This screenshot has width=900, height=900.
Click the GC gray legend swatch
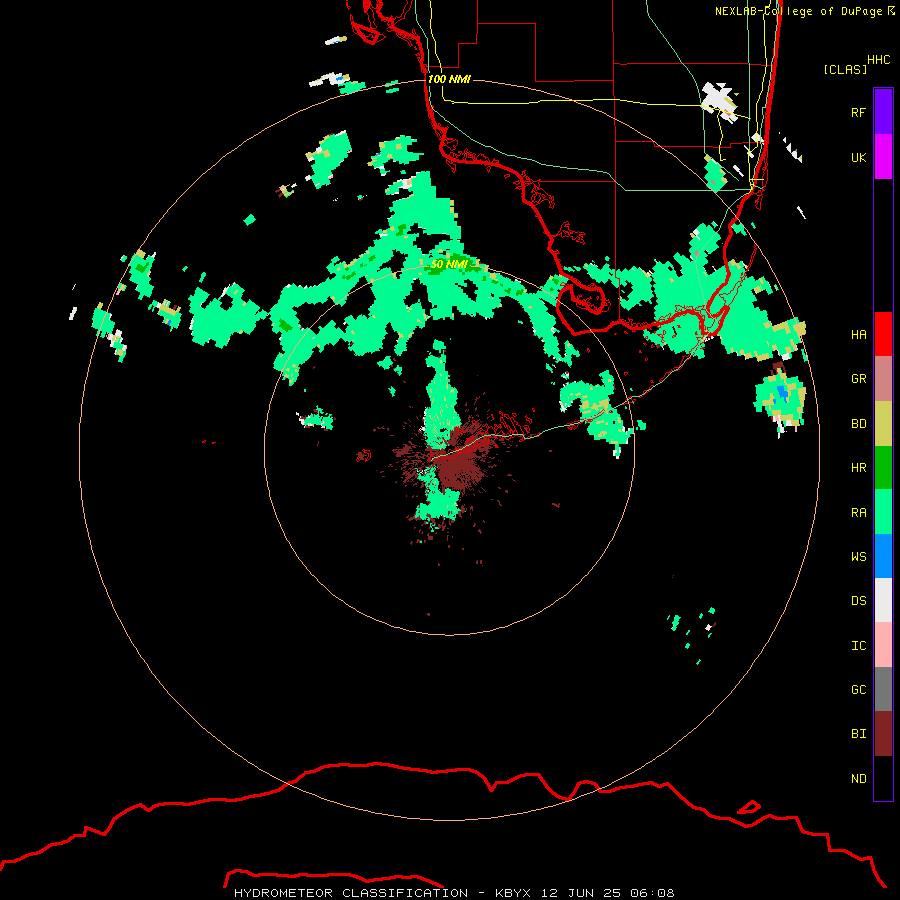[883, 689]
